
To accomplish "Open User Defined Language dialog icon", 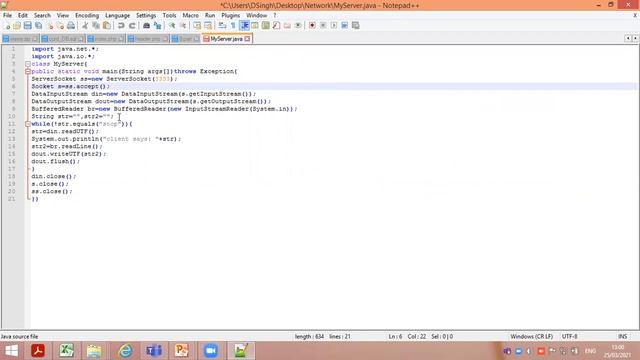I will pos(255,25).
